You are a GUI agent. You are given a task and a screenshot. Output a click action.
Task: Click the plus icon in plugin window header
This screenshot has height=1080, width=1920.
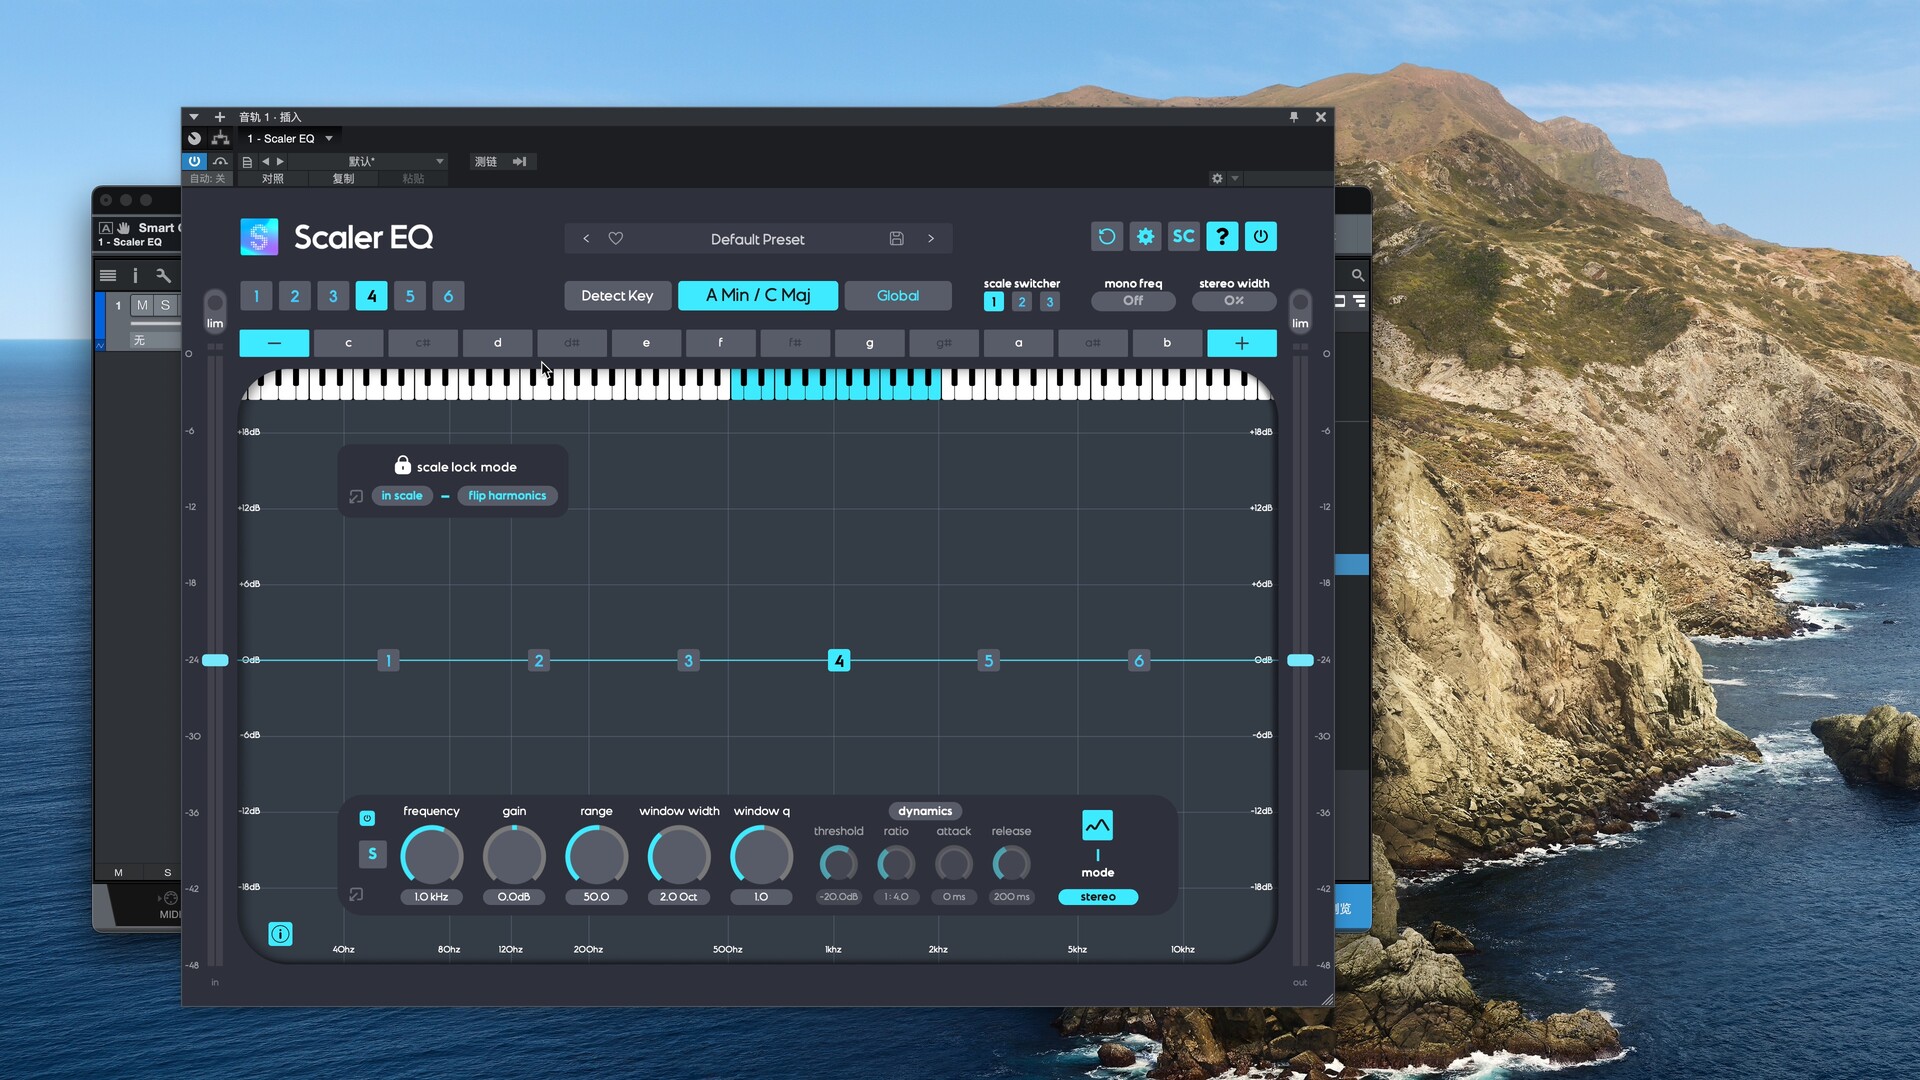[x=220, y=117]
